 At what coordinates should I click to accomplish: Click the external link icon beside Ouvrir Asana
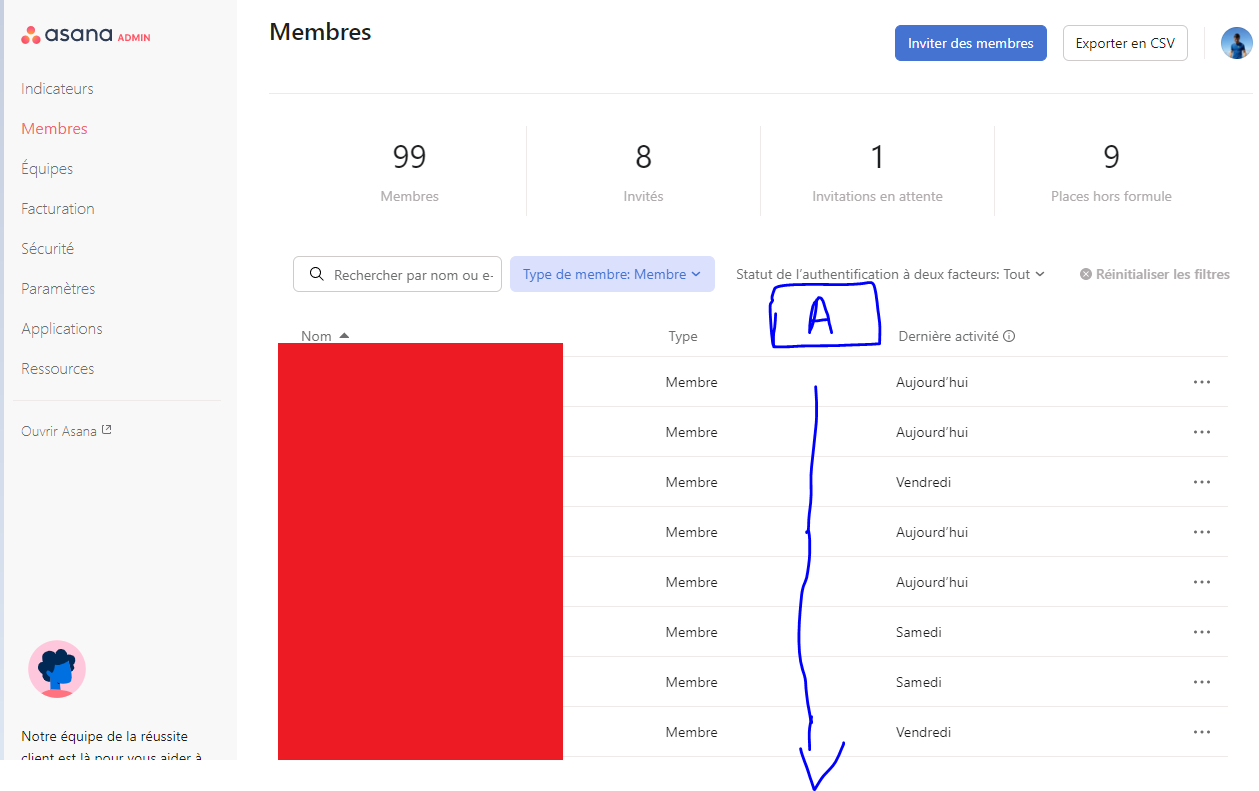click(x=107, y=431)
